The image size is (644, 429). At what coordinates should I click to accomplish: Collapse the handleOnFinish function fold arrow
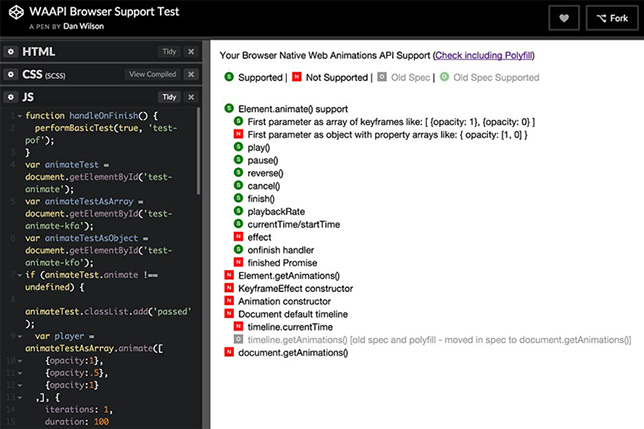[x=19, y=116]
